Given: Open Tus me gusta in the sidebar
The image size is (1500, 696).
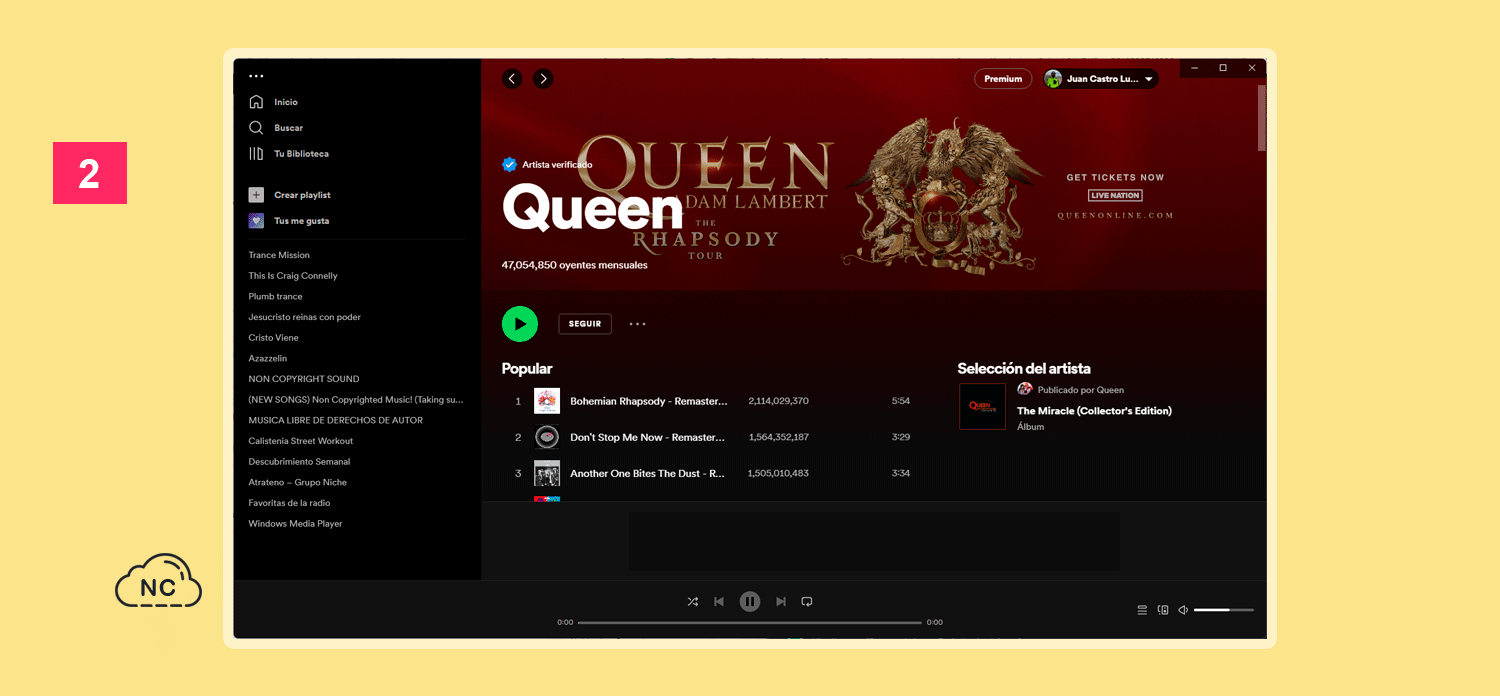Looking at the screenshot, I should 302,221.
